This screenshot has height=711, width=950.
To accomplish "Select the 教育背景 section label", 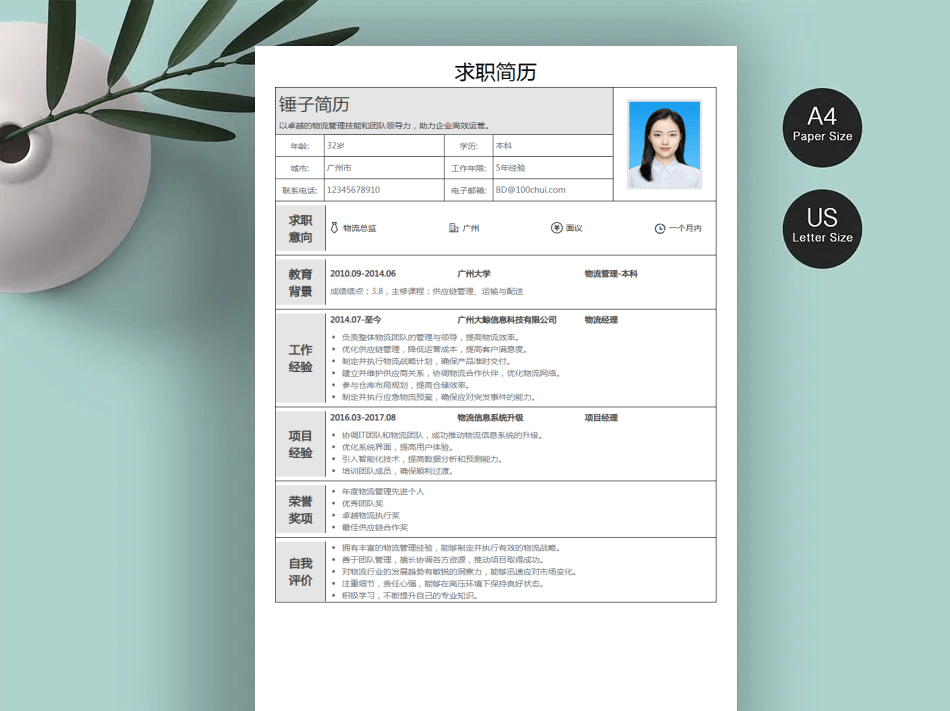I will (x=300, y=283).
